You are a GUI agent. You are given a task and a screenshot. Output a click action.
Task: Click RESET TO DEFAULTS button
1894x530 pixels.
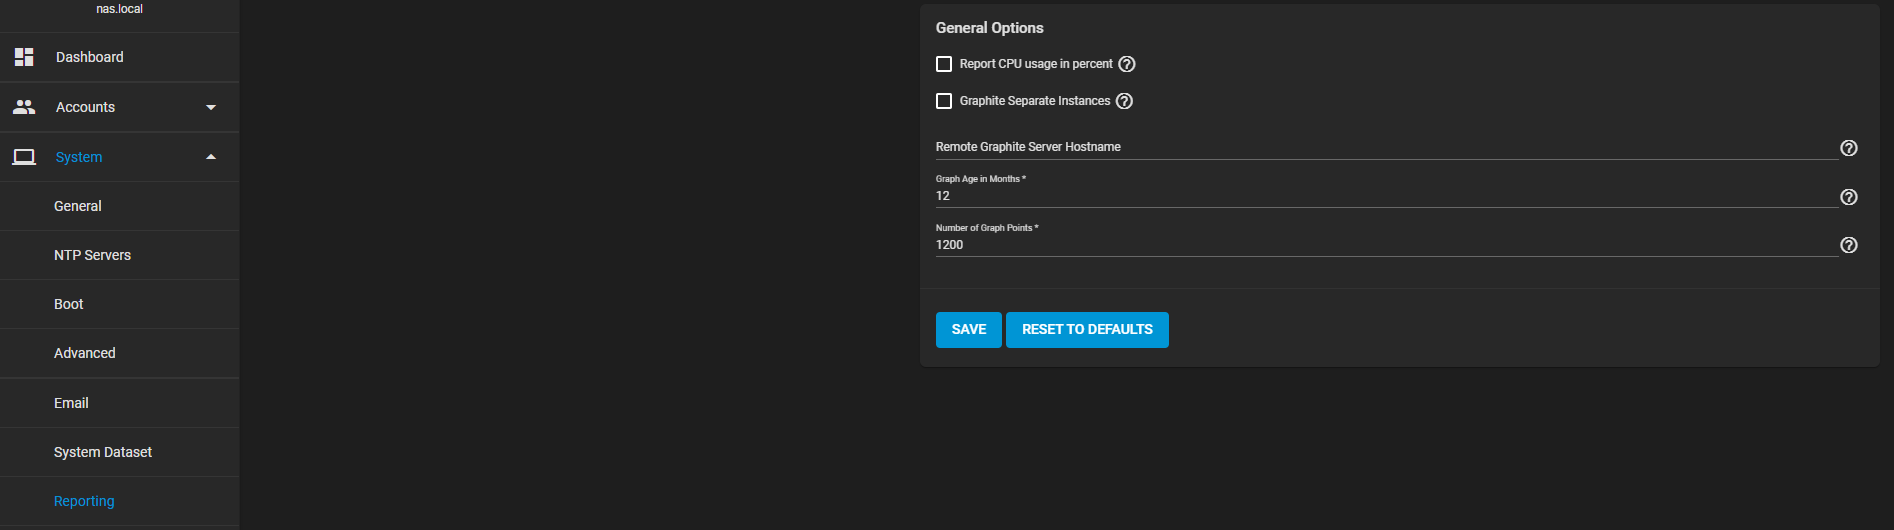pyautogui.click(x=1087, y=330)
